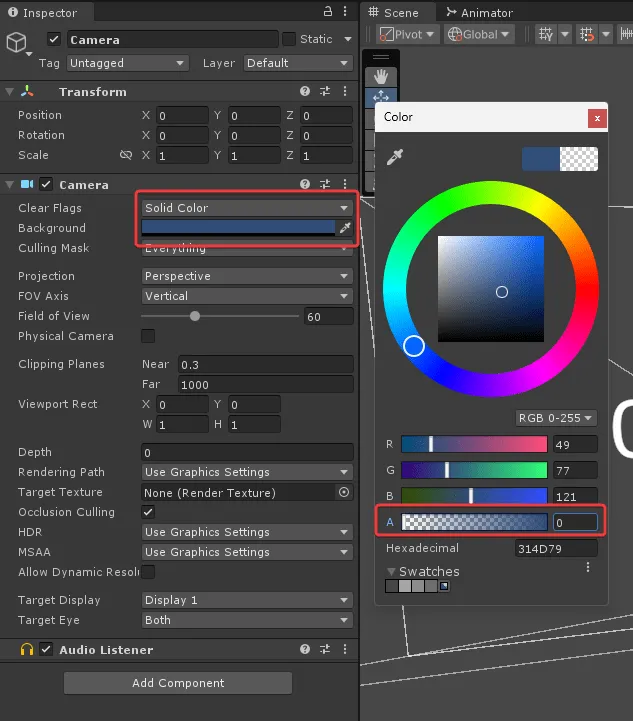Click the Background color eyedropper in Inspector
The width and height of the screenshot is (633, 721).
[345, 228]
